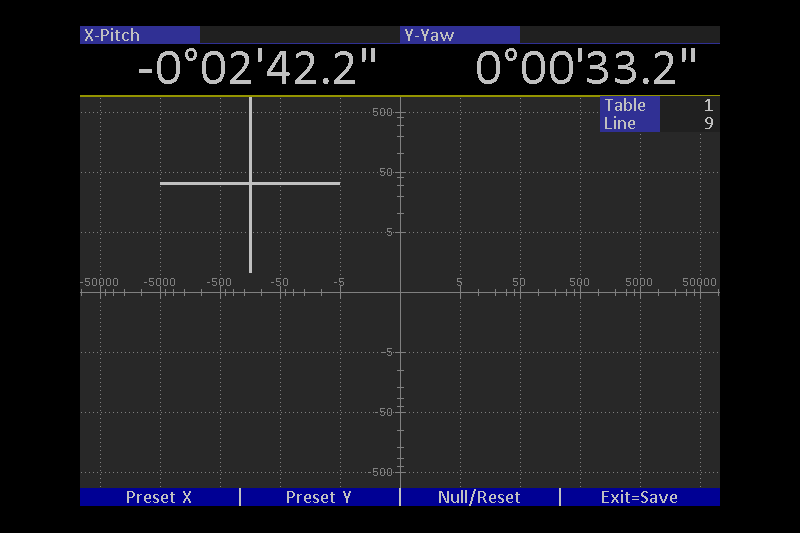800x533 pixels.
Task: Click the -50 label on the vertical axis
Action: pos(384,412)
